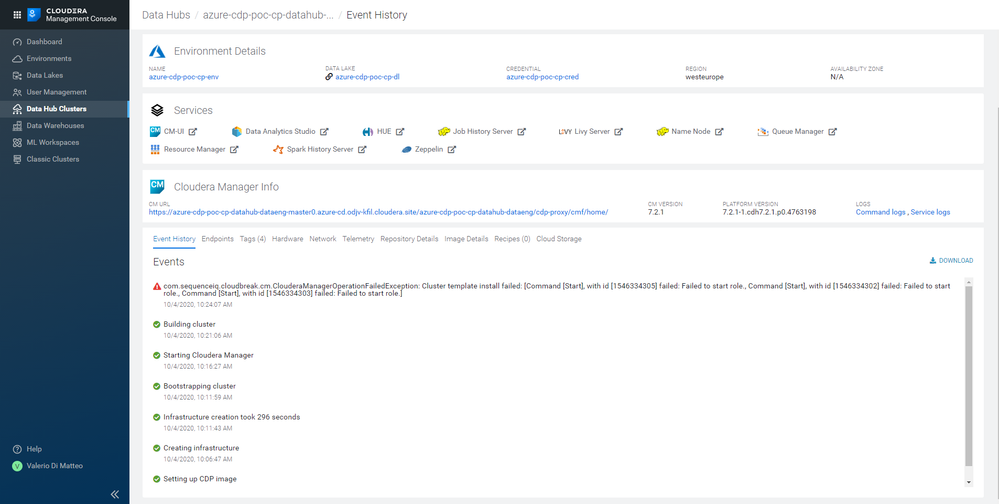999x504 pixels.
Task: Click the azure-cdp-poc-cp-datahub breadcrumb
Action: coord(268,15)
